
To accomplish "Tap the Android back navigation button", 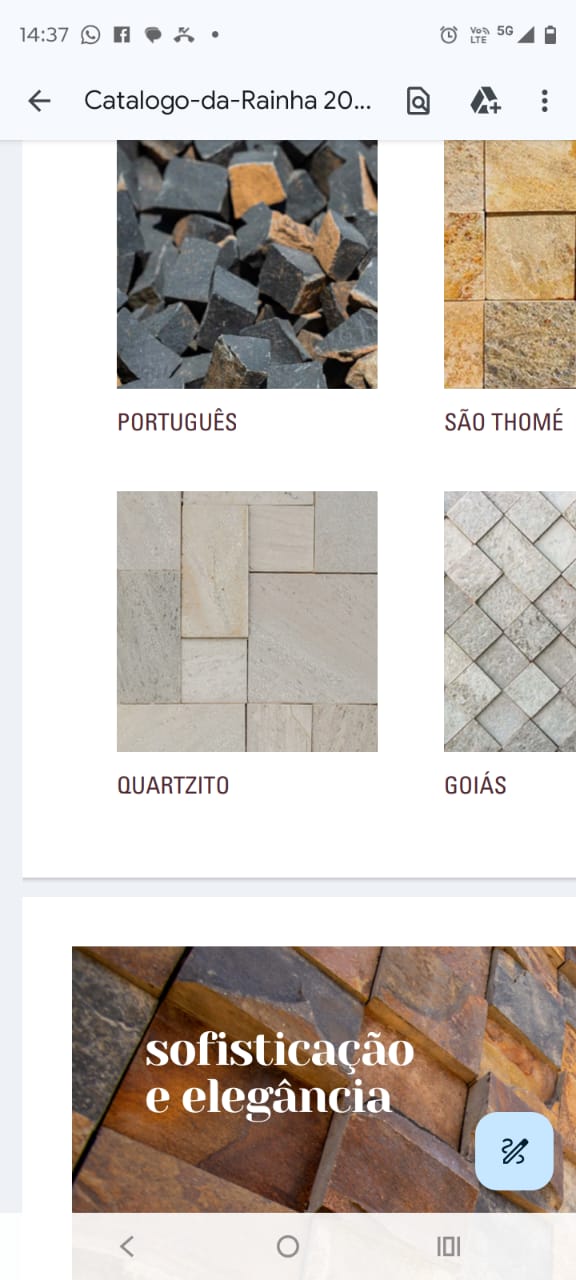I will tap(126, 1246).
